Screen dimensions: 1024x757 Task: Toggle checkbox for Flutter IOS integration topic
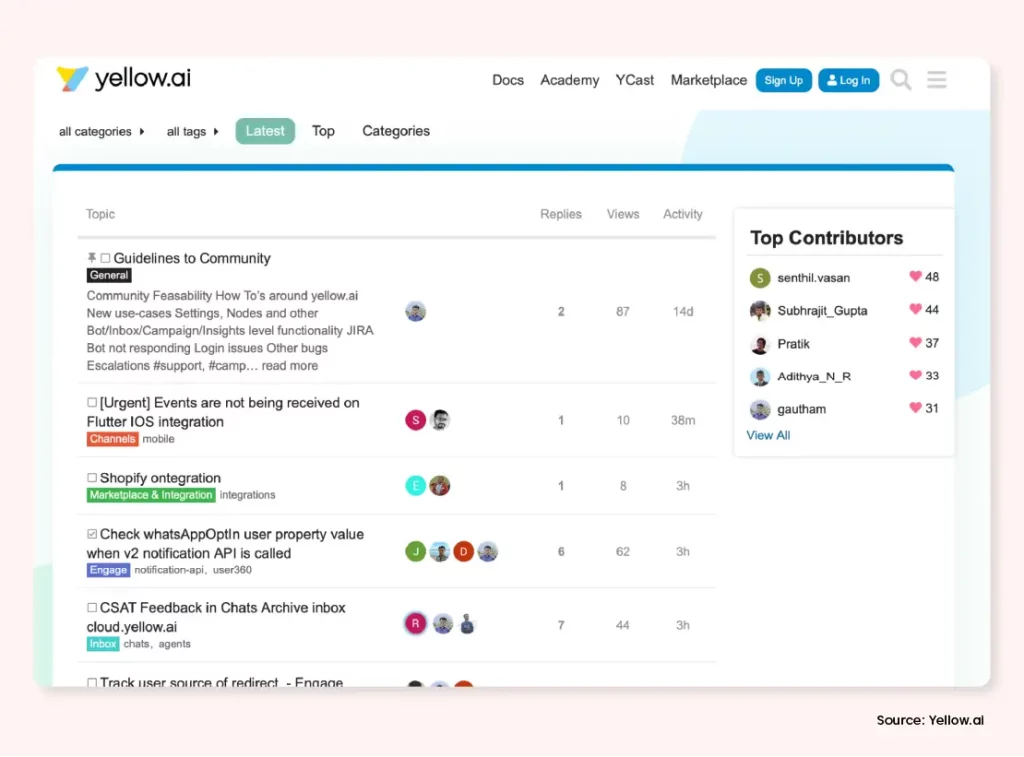92,402
